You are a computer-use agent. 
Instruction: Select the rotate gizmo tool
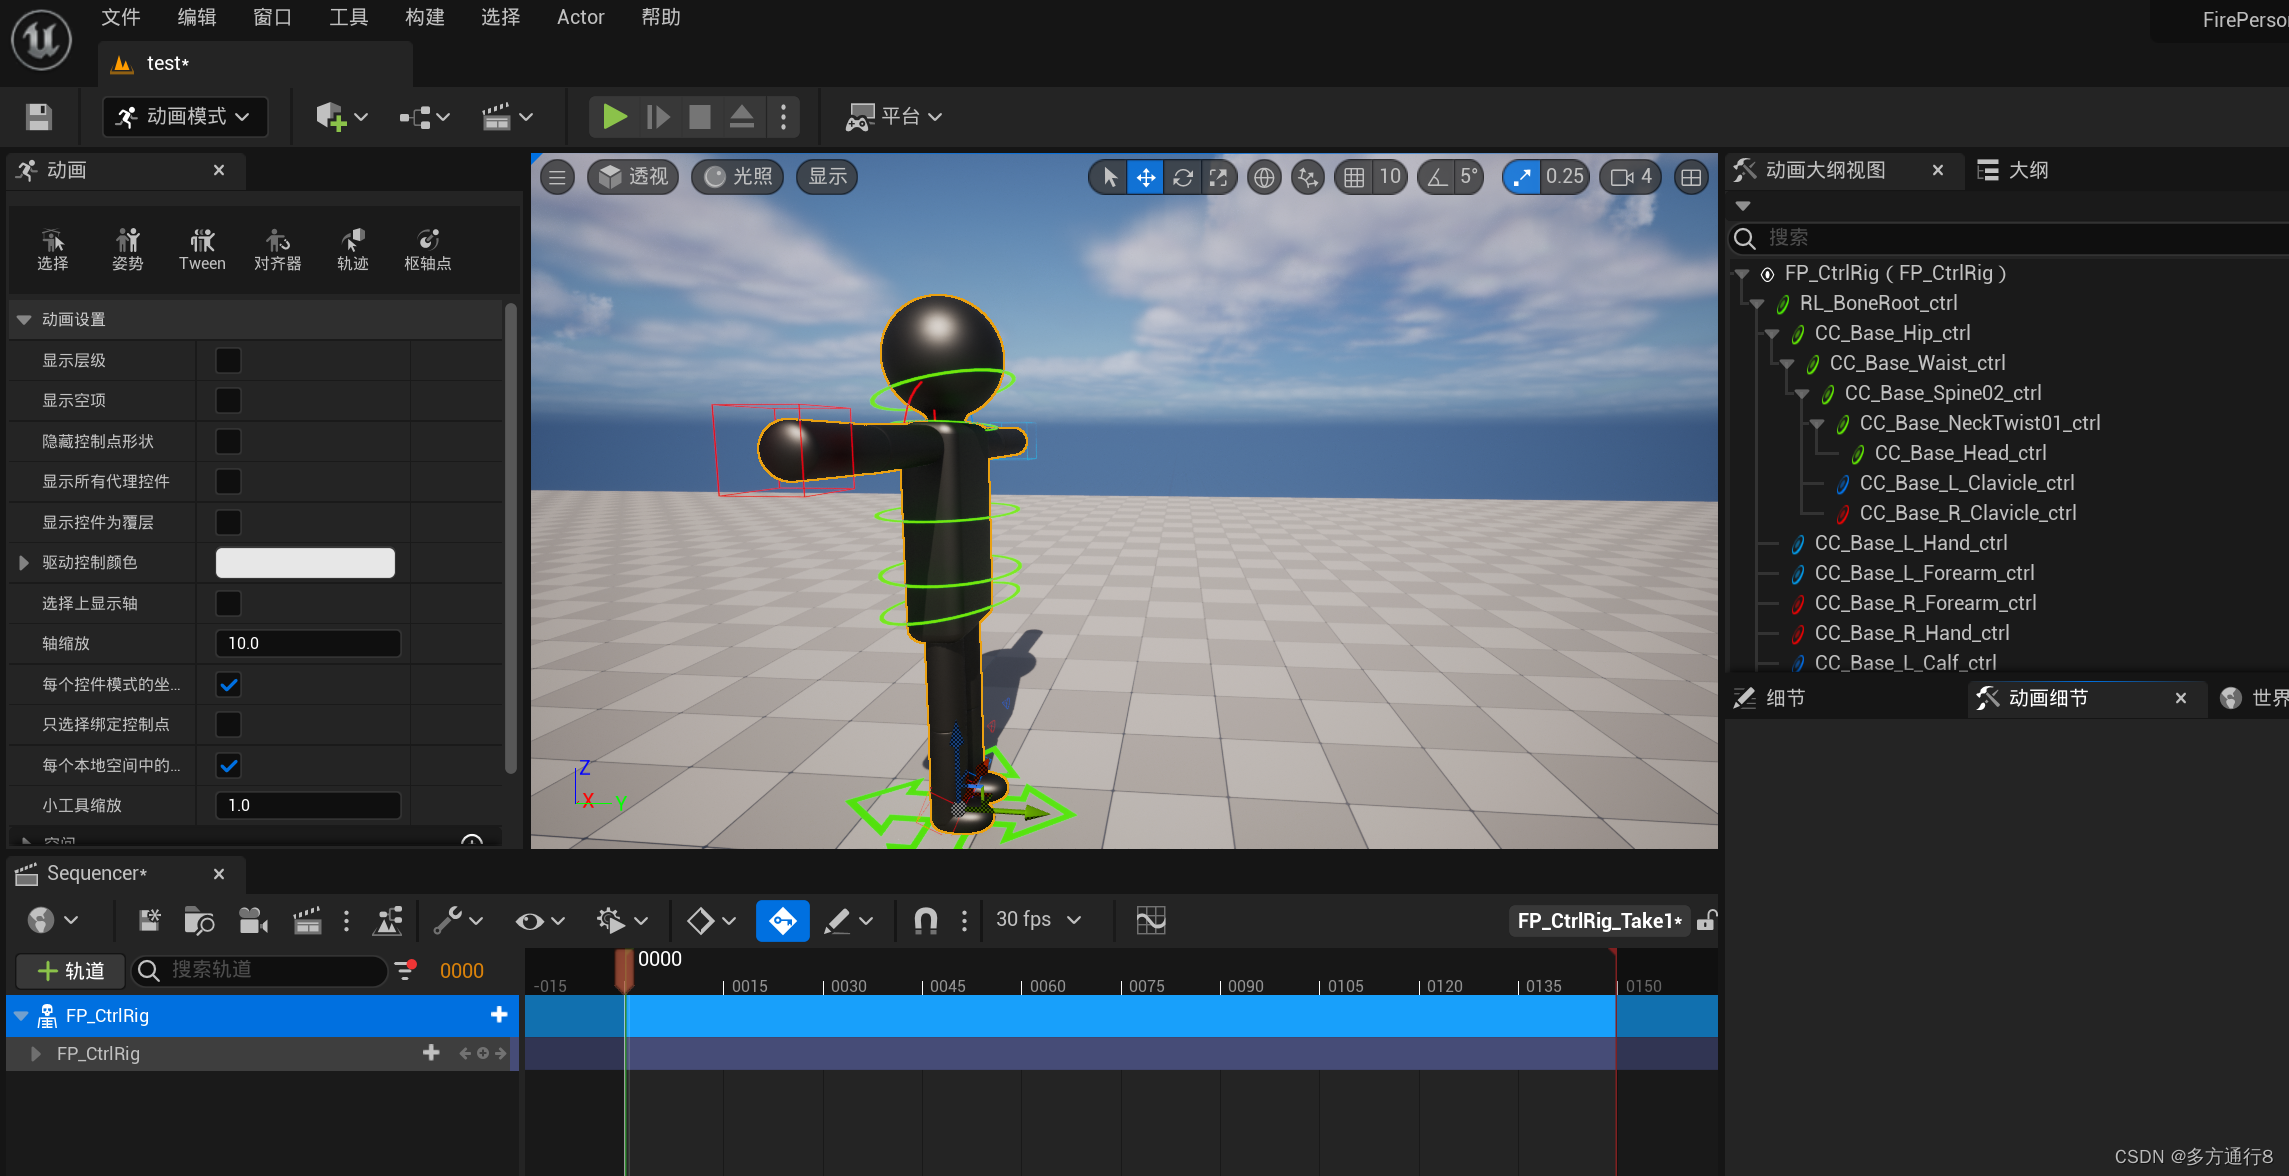pyautogui.click(x=1183, y=178)
